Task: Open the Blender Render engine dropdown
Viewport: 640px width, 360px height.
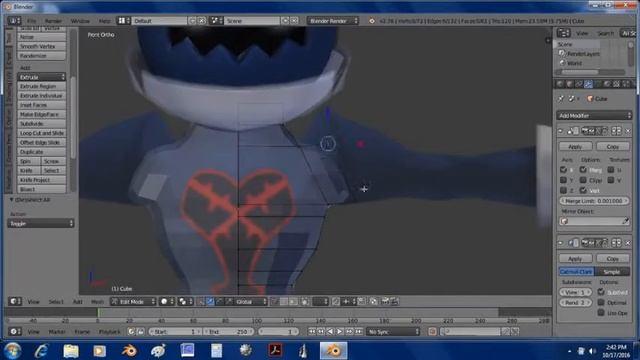Action: point(333,20)
